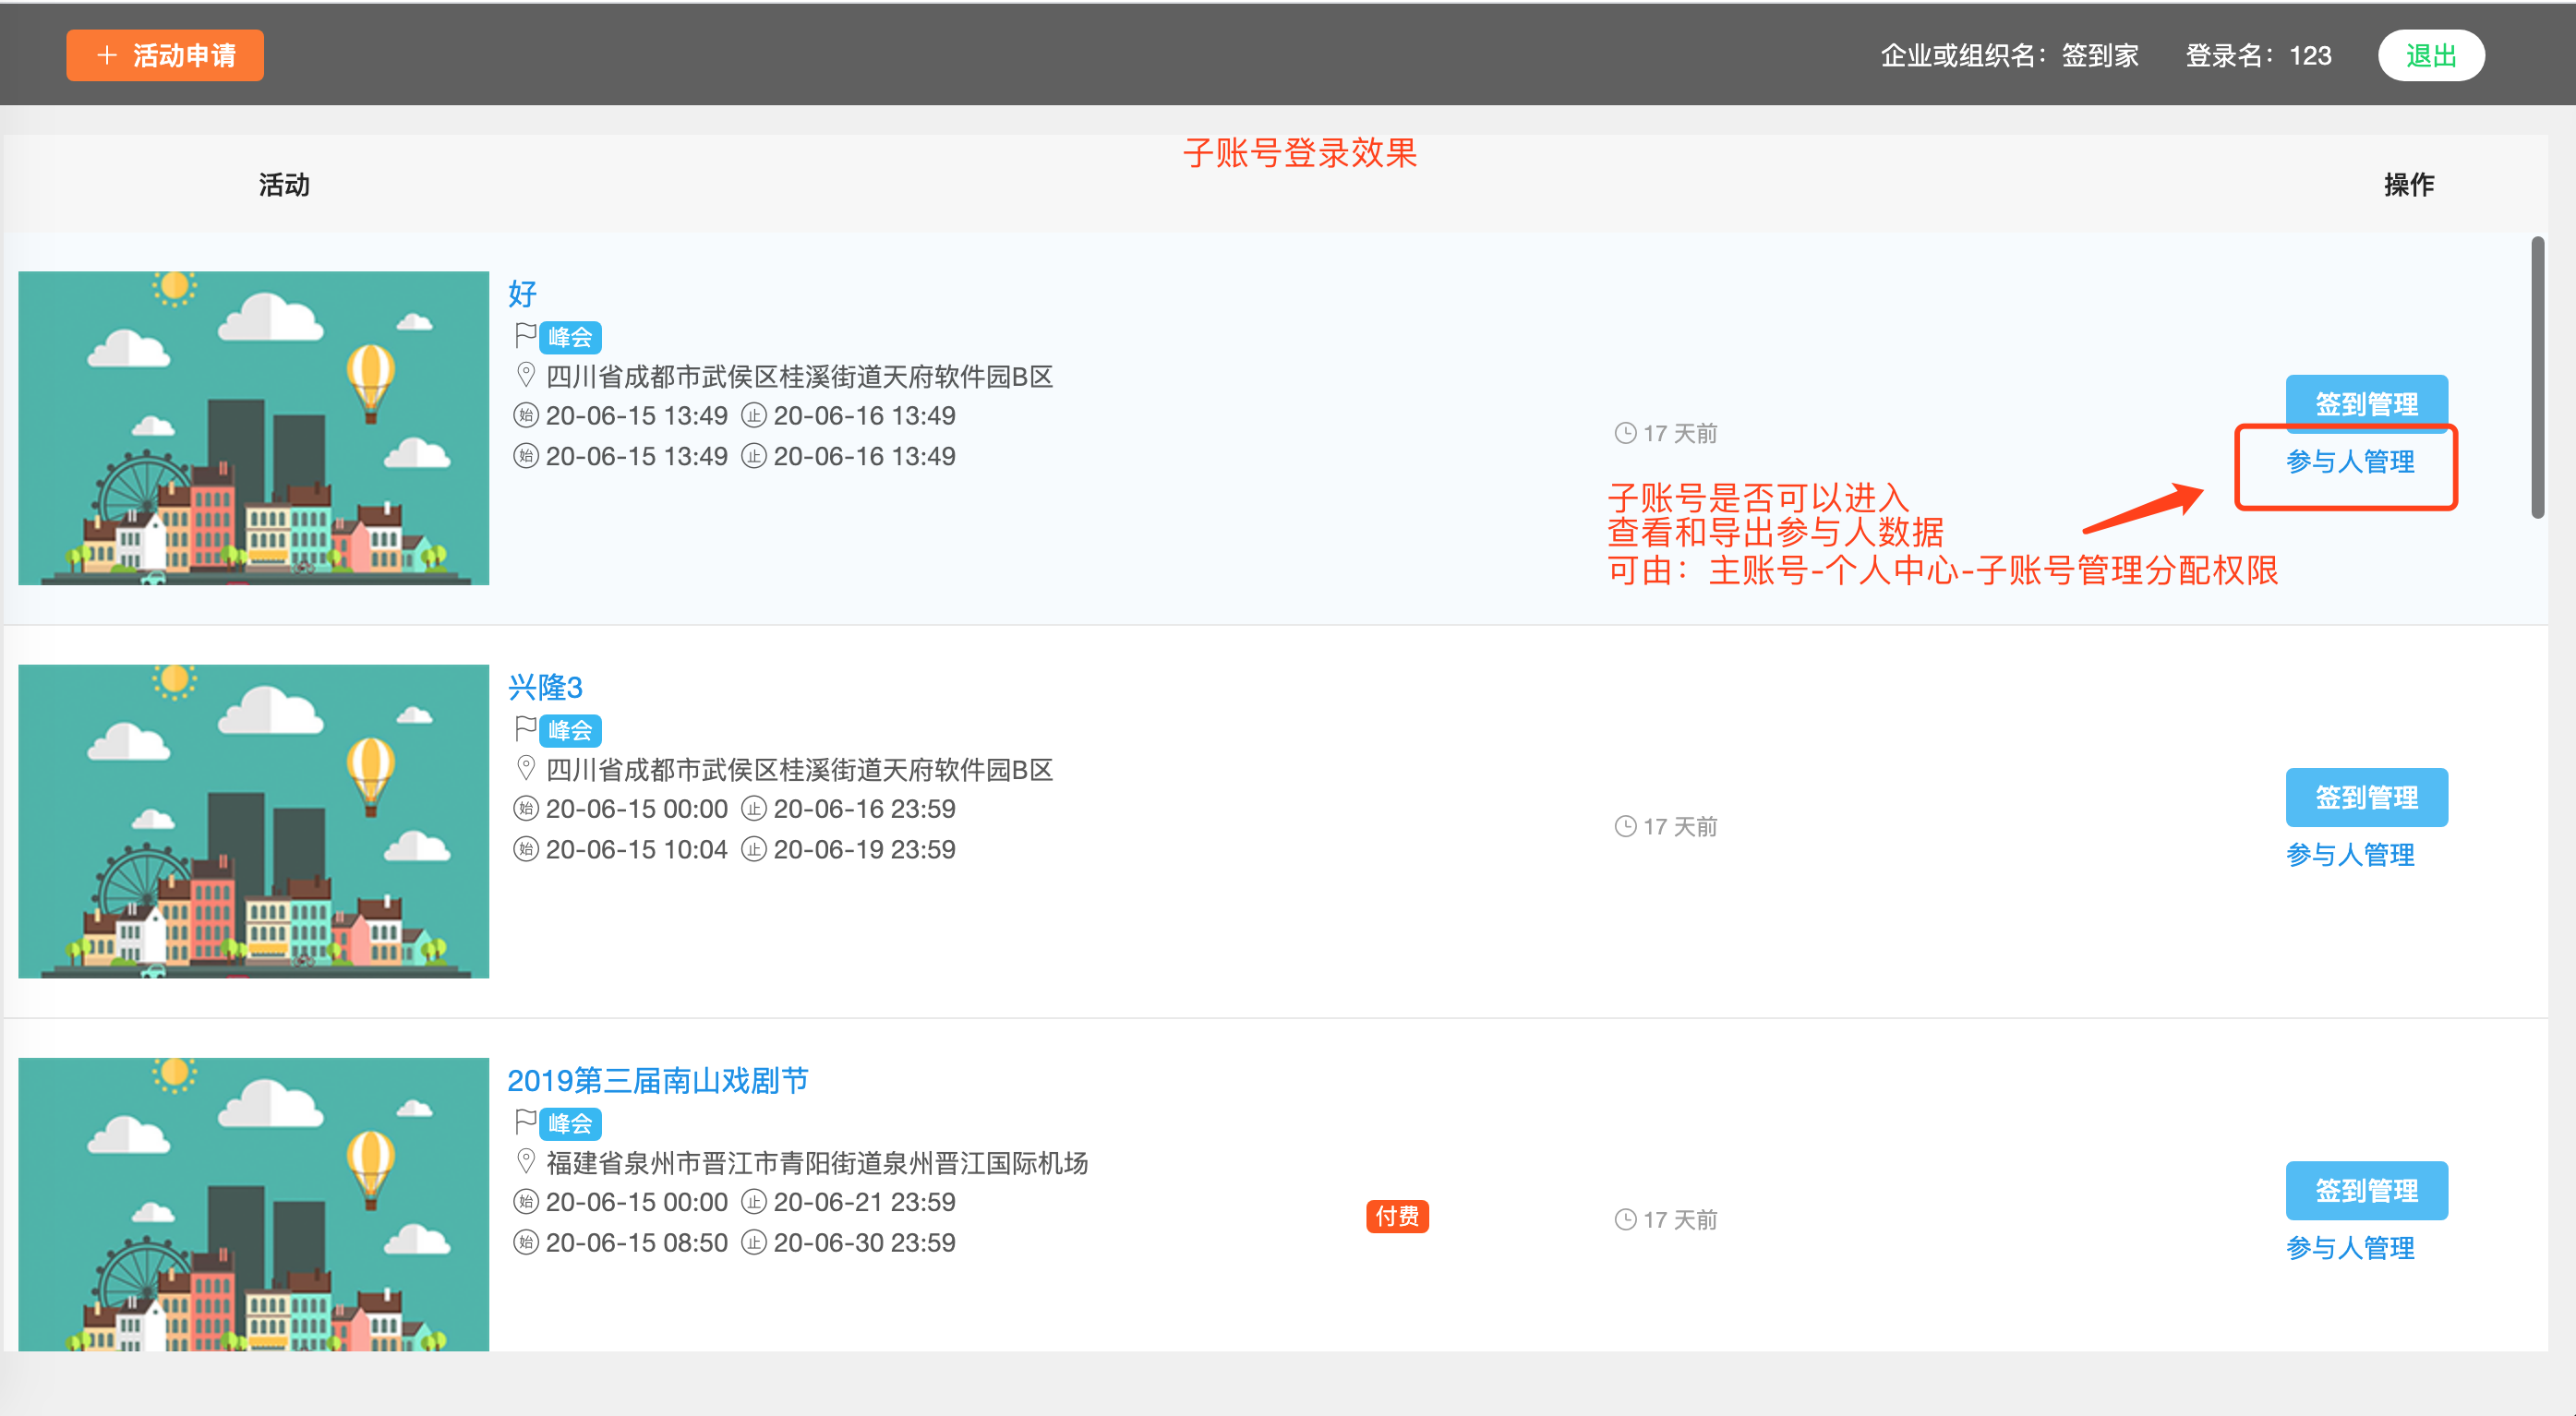Click the flag icon of 2019第三届南山戏剧节

(525, 1121)
